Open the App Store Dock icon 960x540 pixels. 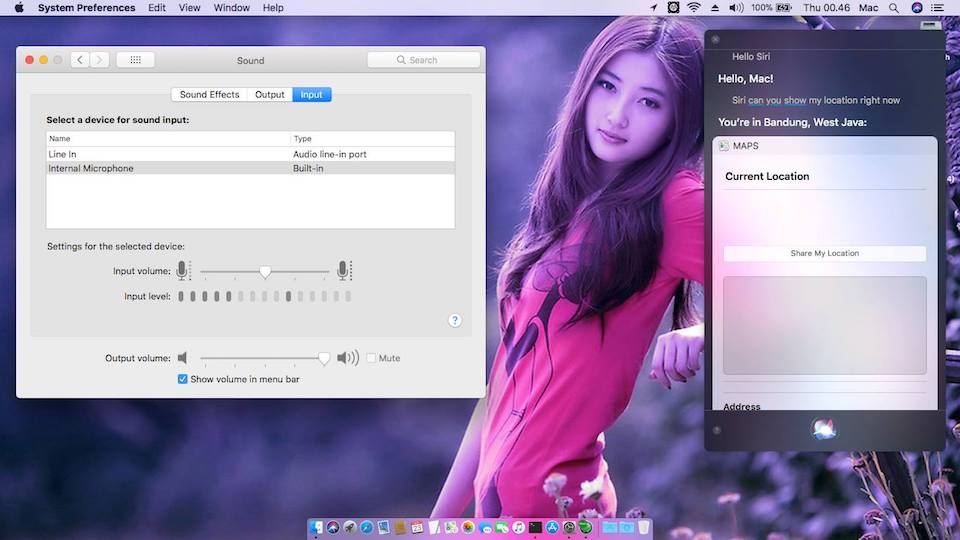pos(552,527)
